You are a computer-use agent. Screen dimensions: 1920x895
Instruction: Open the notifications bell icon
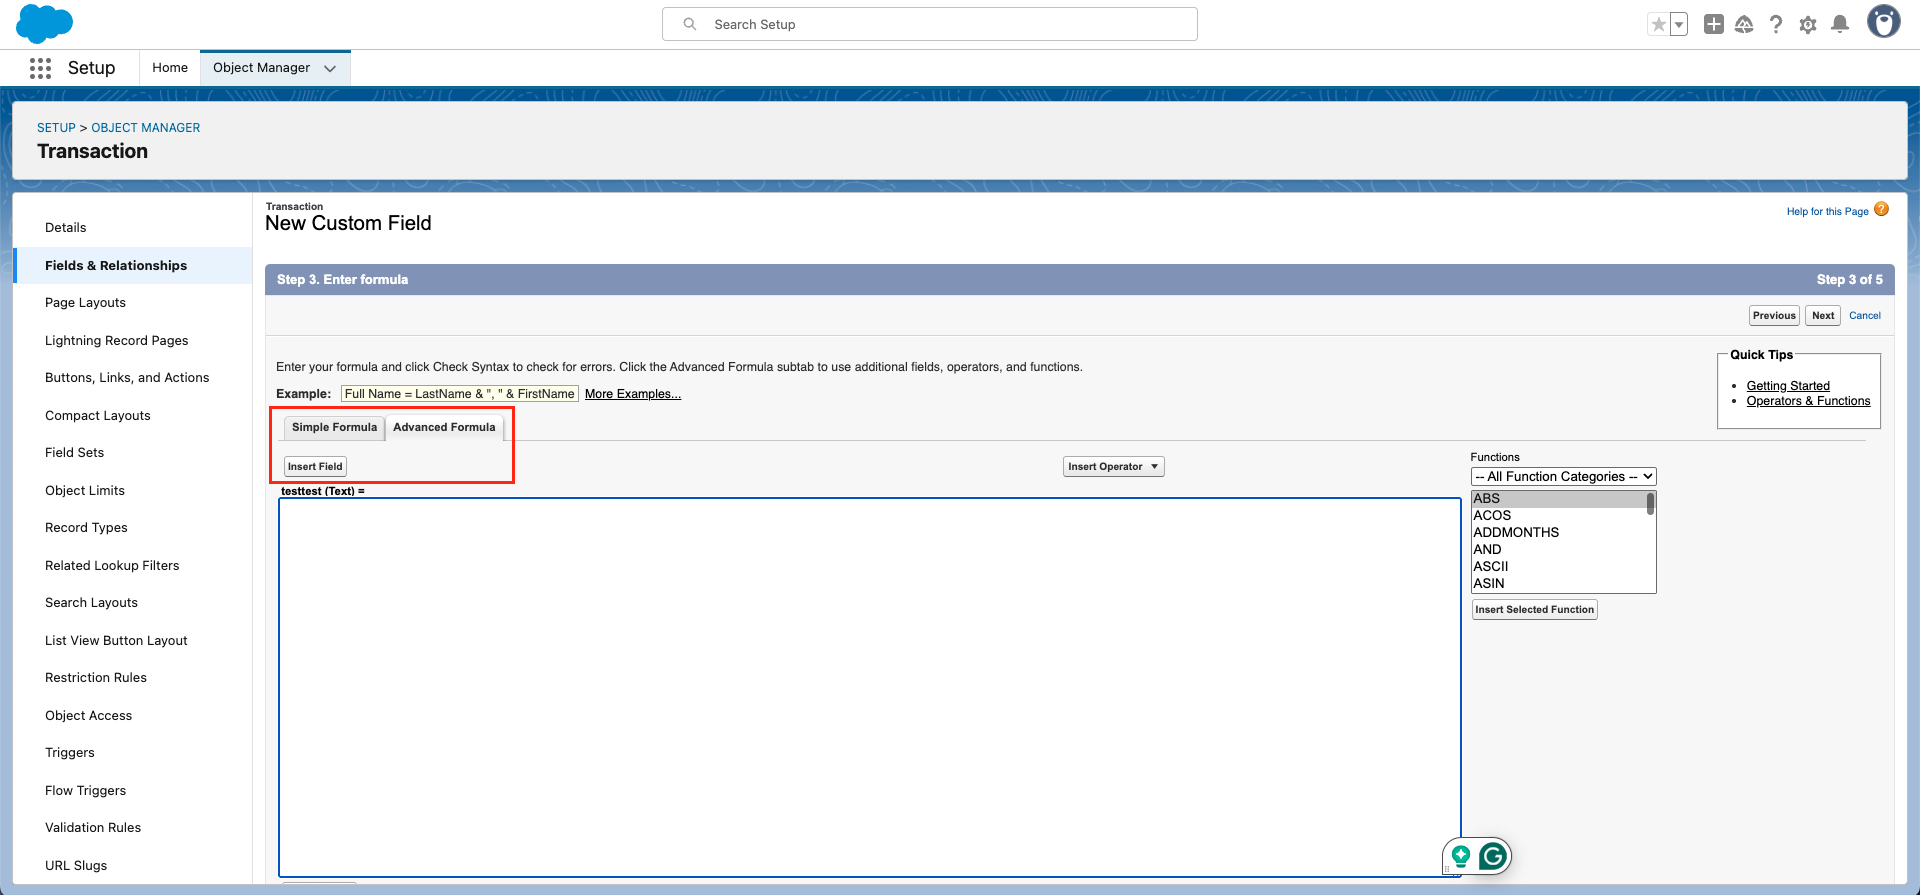point(1840,24)
